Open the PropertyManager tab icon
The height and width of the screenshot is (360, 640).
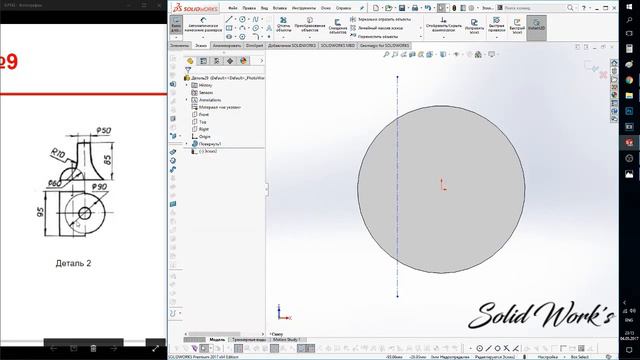[203, 61]
